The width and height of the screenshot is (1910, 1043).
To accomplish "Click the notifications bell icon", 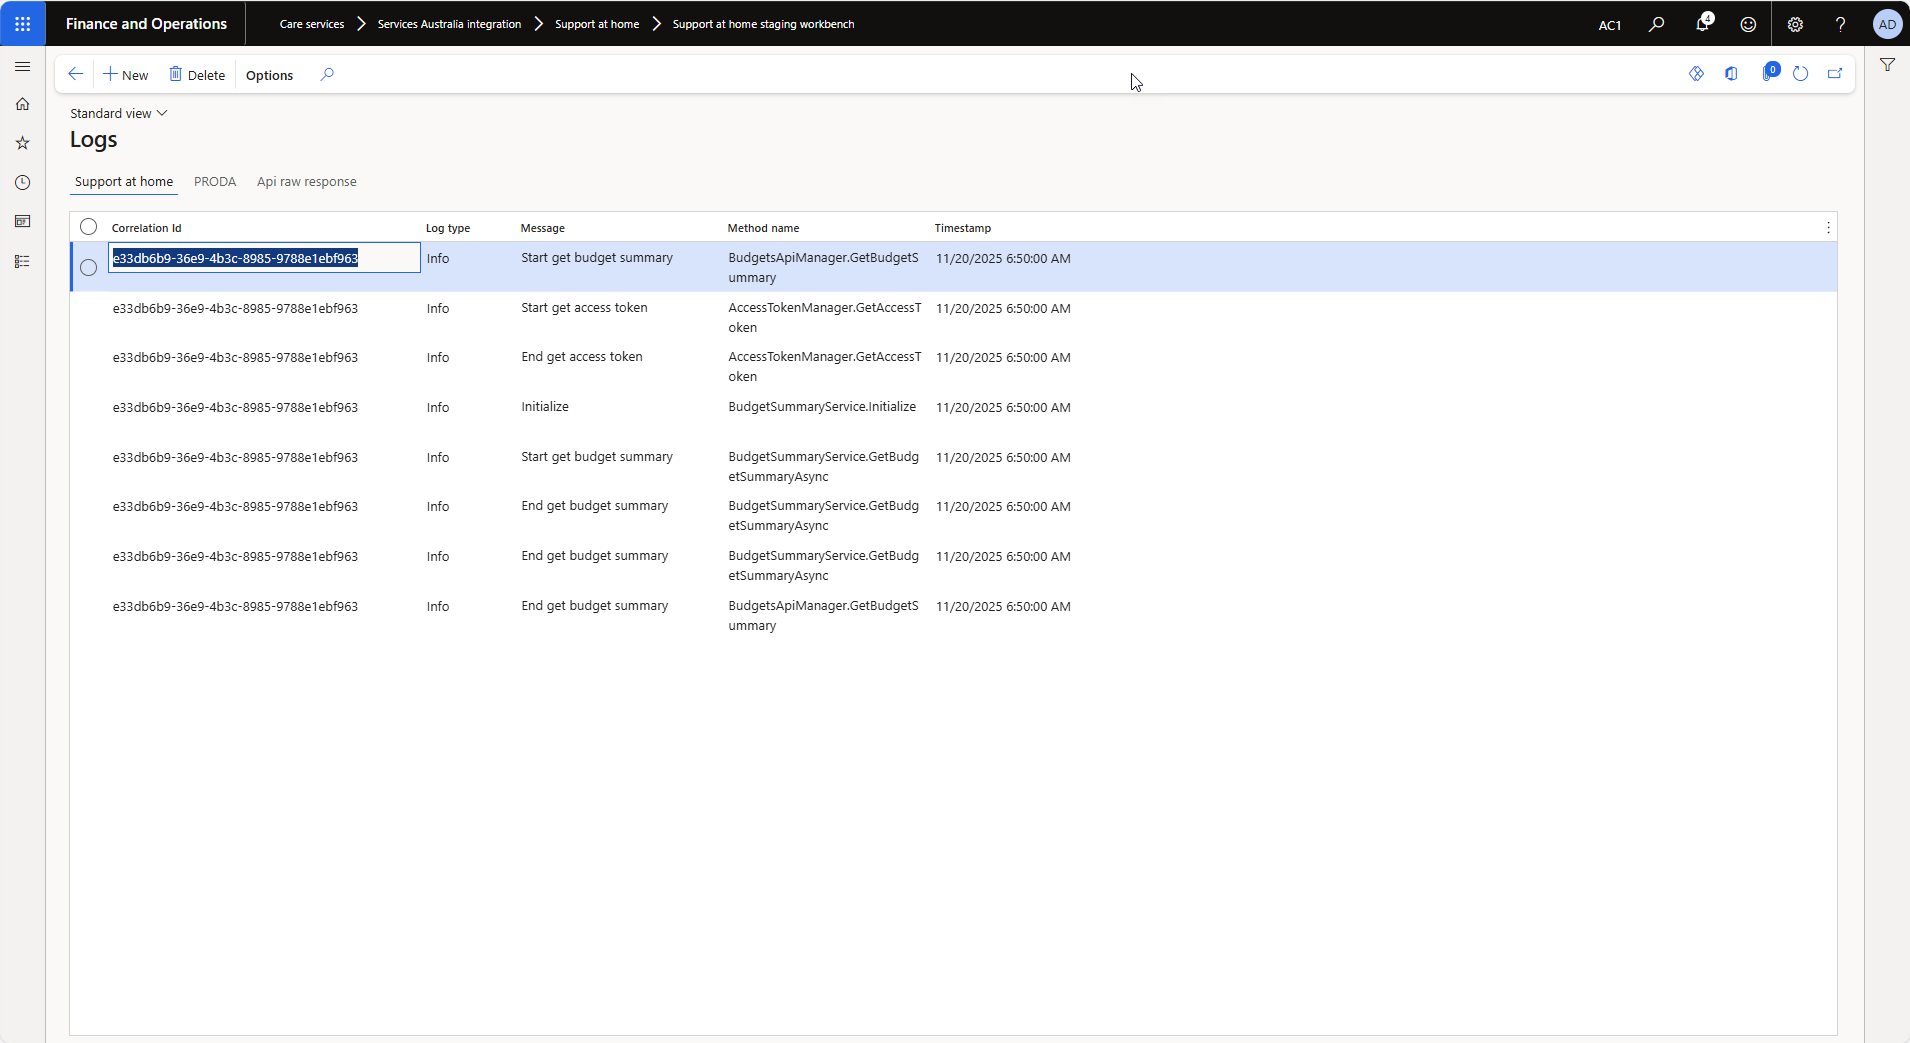I will 1702,24.
